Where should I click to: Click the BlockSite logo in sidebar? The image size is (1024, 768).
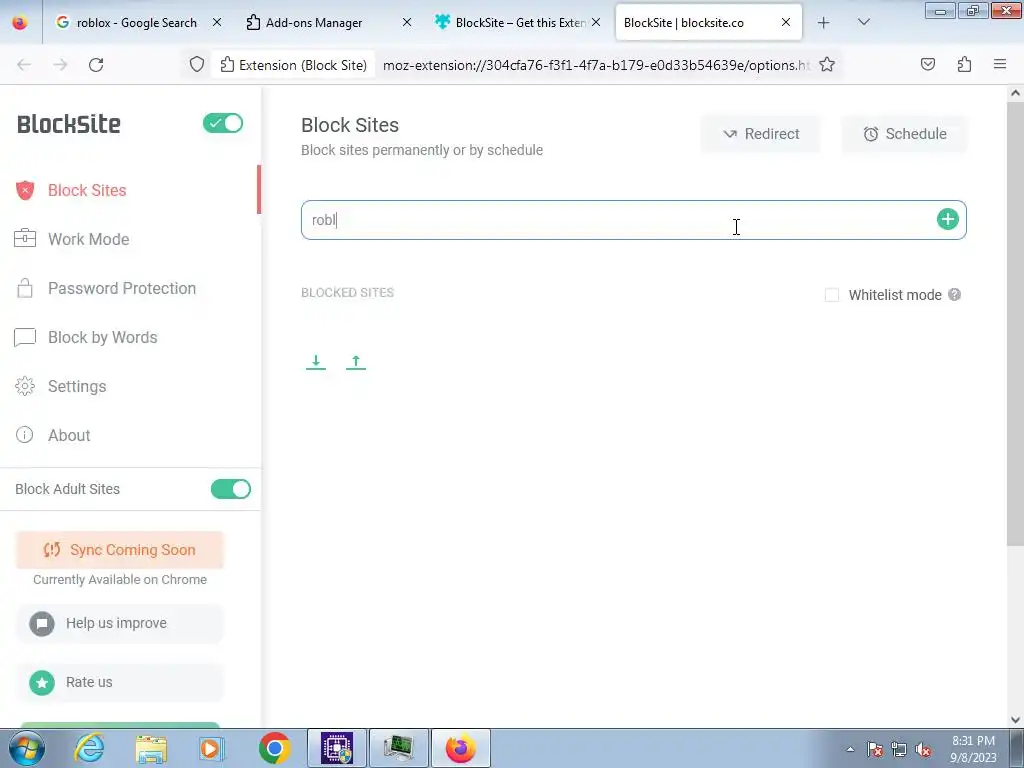click(x=69, y=124)
